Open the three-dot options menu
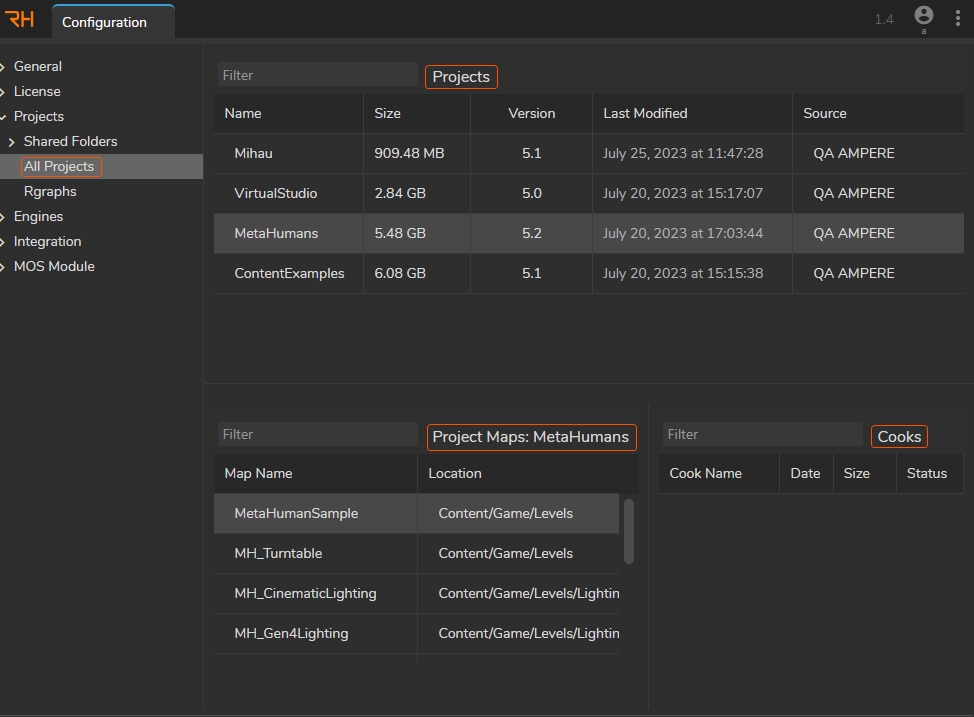Image resolution: width=974 pixels, height=717 pixels. pyautogui.click(x=957, y=19)
